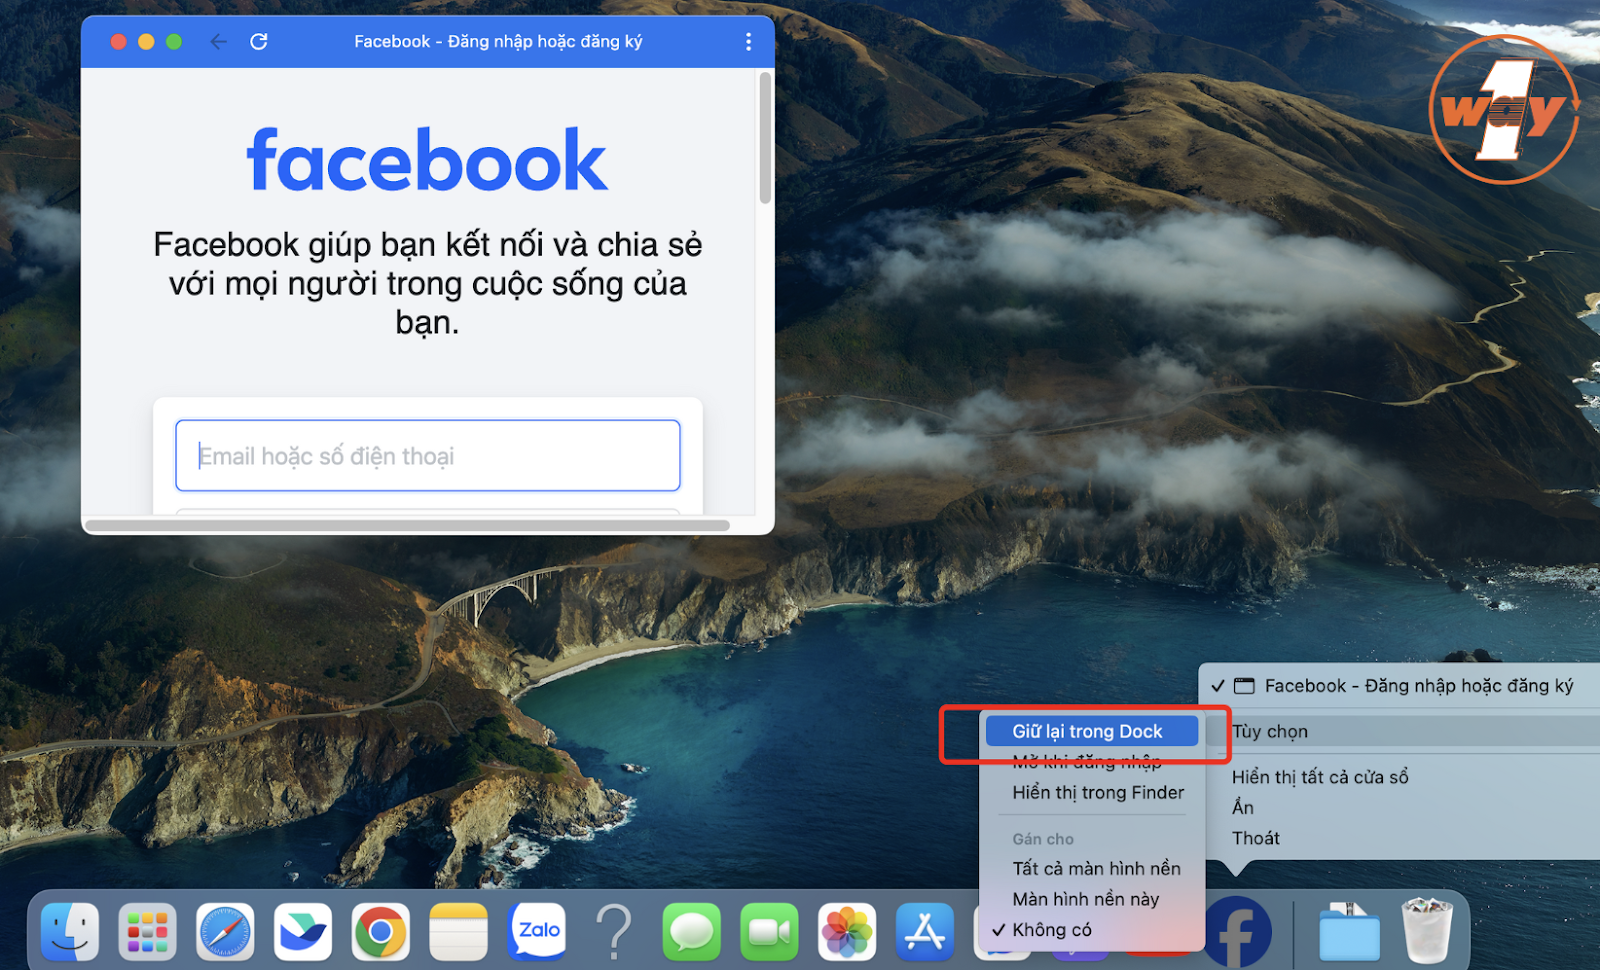This screenshot has width=1600, height=970.
Task: Assign to 'Màn hình nền này'
Action: 1092,899
